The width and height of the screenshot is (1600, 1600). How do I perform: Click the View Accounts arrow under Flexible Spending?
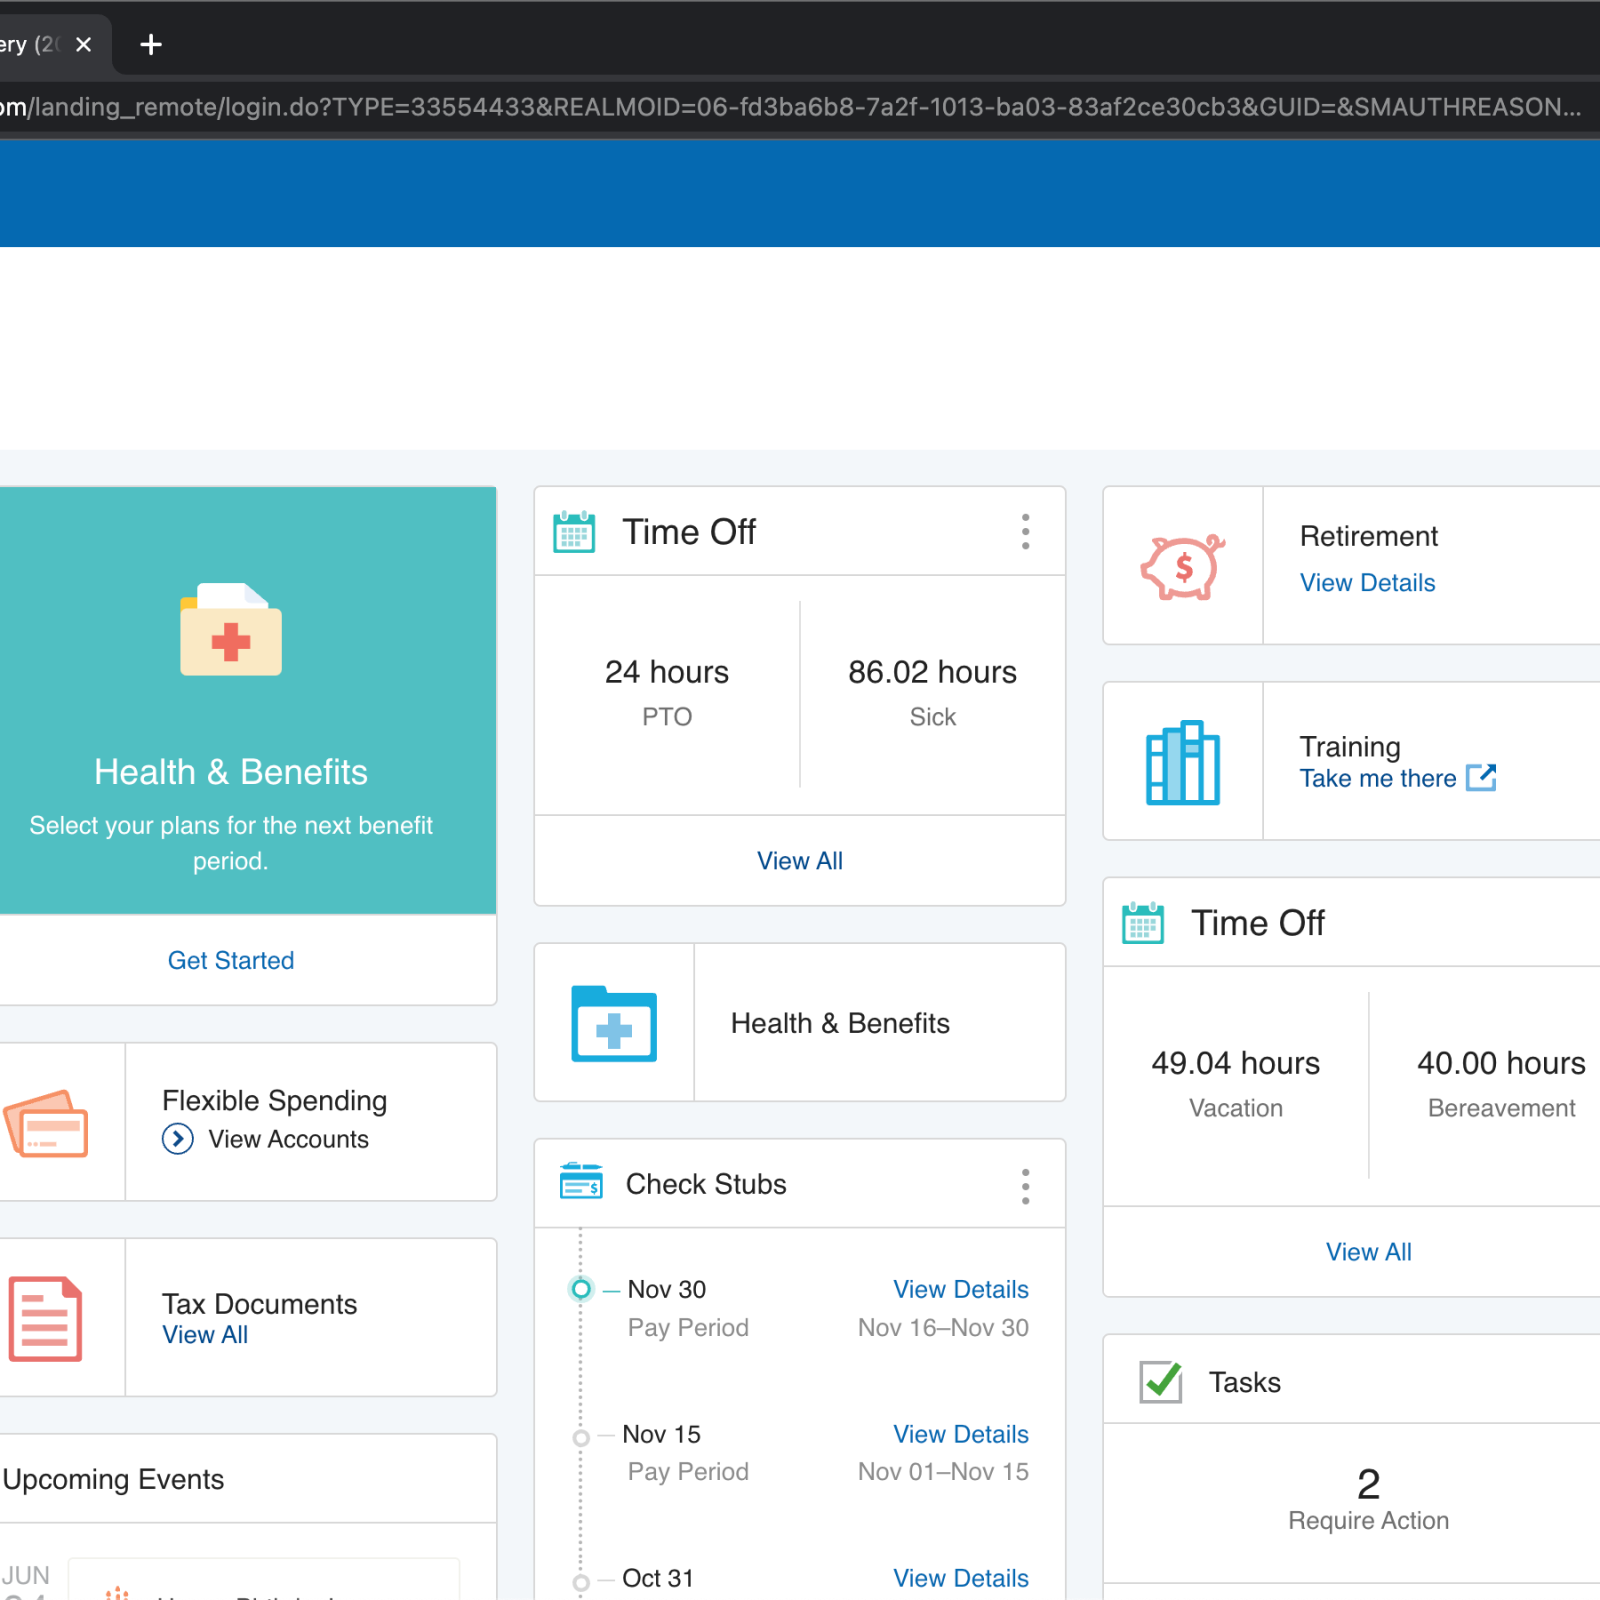(178, 1139)
